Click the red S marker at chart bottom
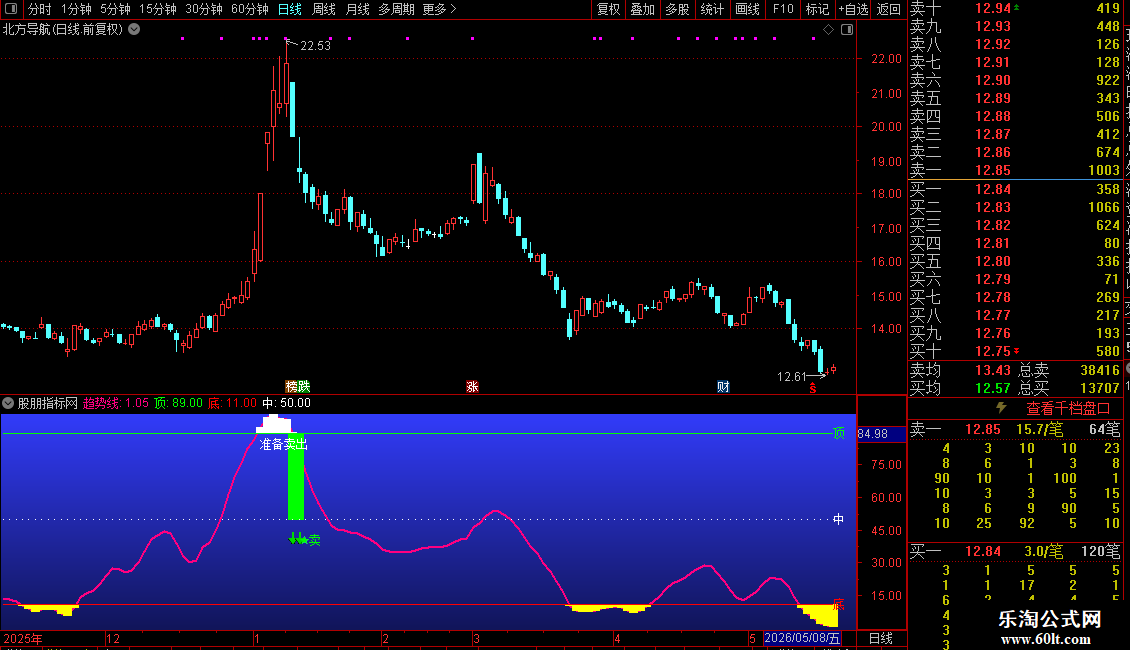 click(812, 388)
